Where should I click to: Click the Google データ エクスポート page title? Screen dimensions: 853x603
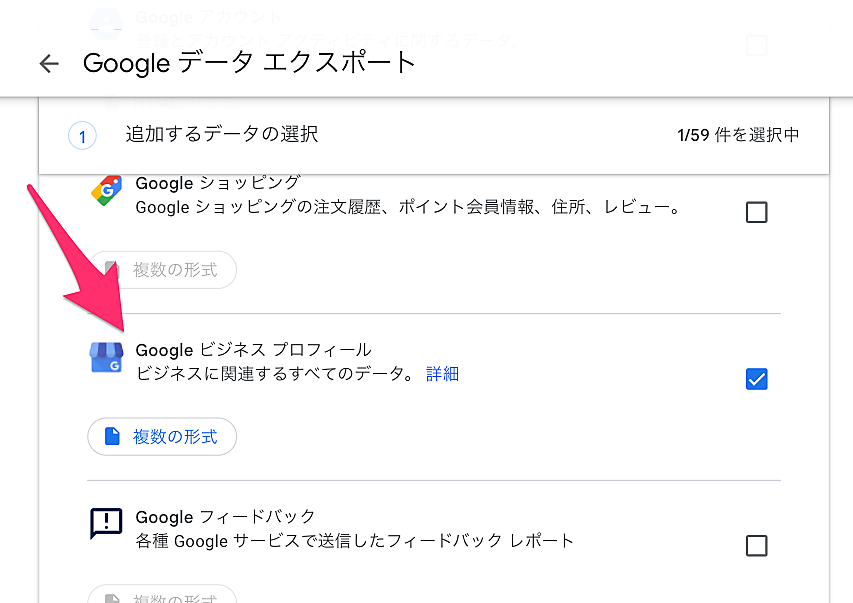(x=249, y=63)
